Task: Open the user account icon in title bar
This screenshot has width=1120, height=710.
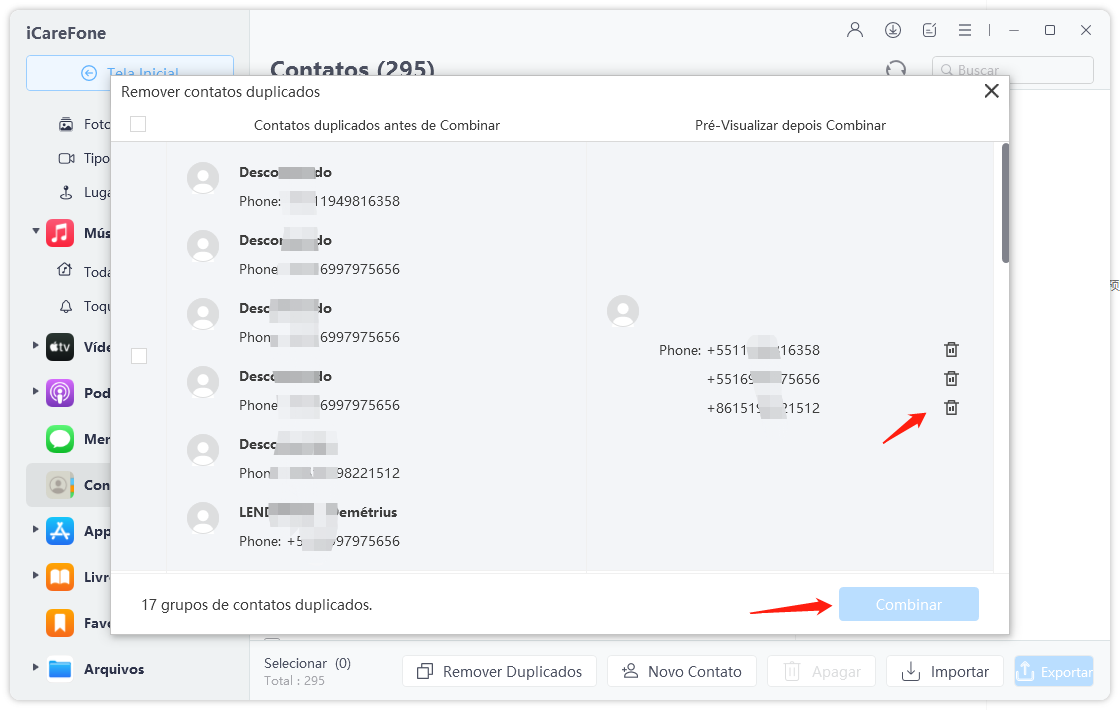Action: [x=855, y=30]
